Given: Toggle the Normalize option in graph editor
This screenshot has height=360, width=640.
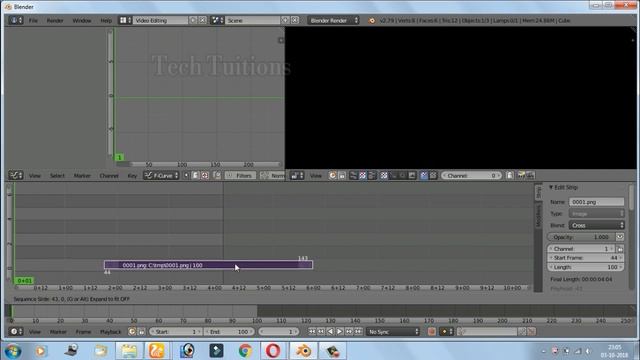Looking at the screenshot, I should tap(272, 176).
